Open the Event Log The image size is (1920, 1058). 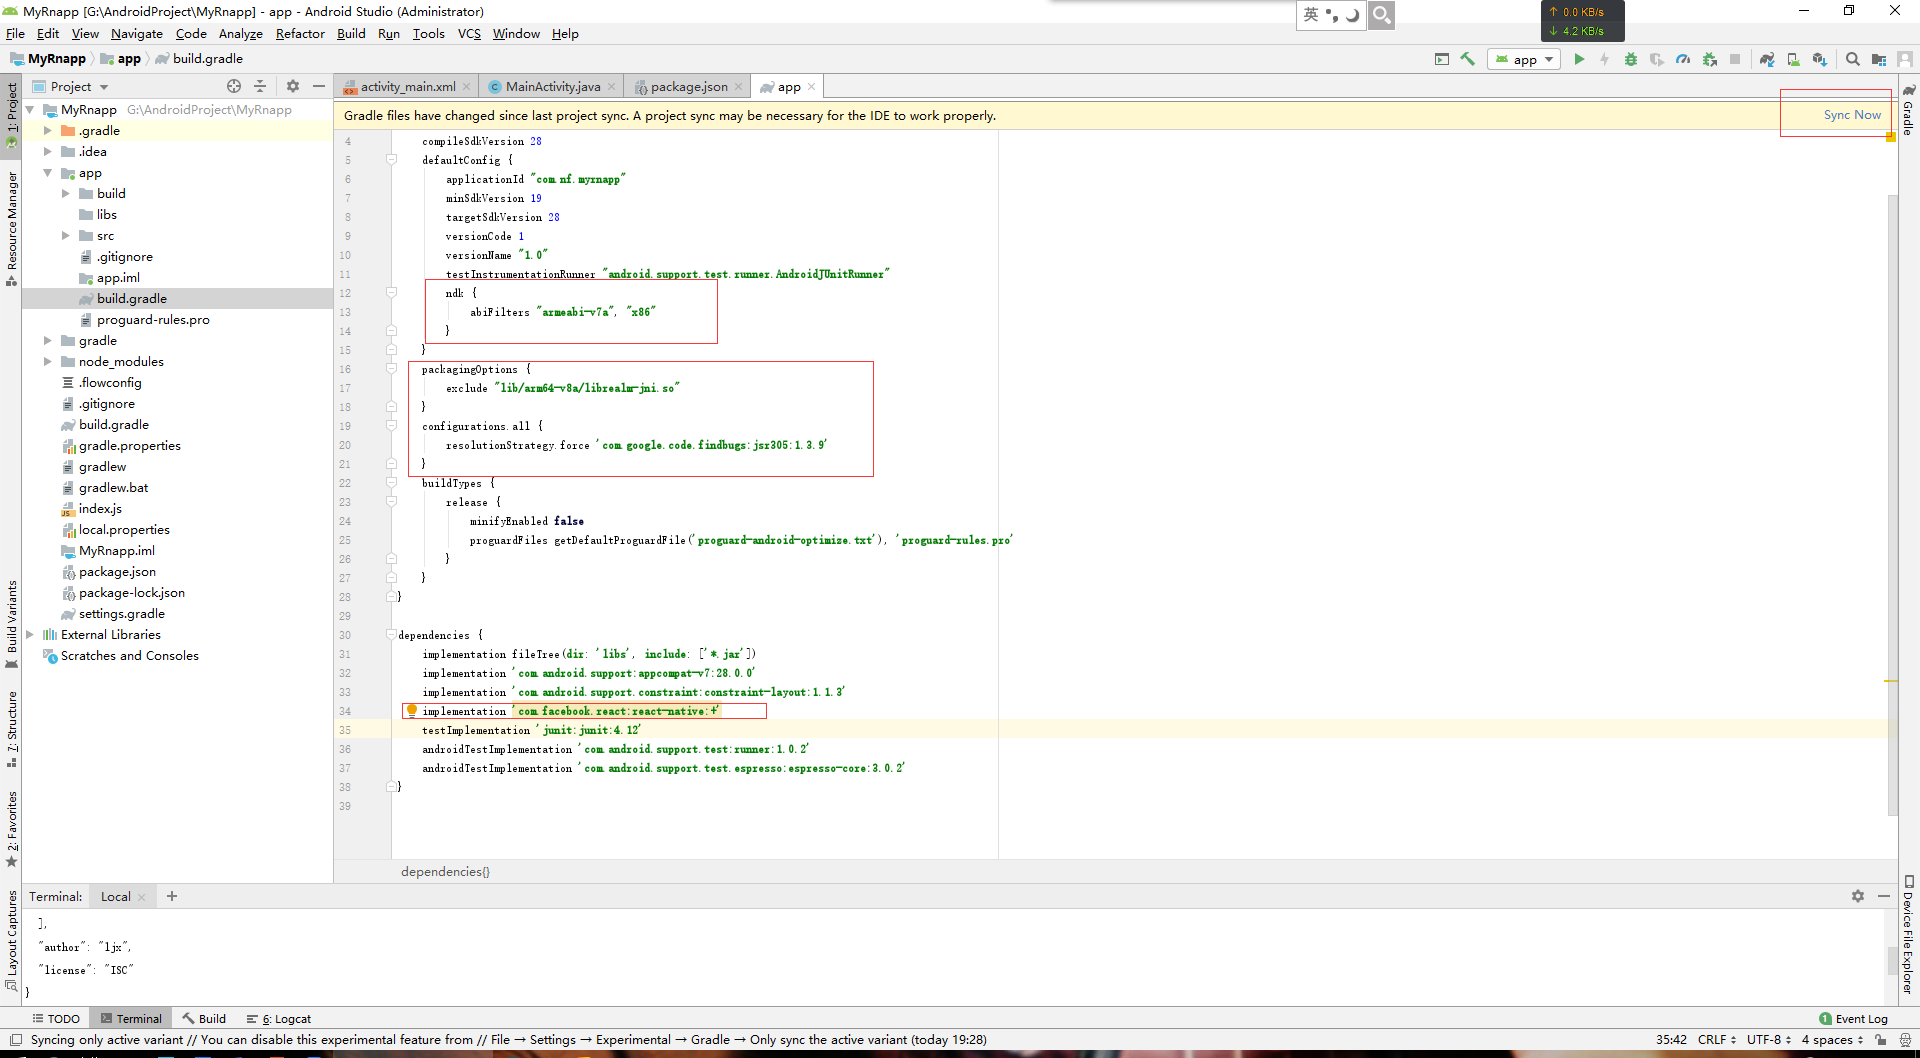click(1853, 1019)
